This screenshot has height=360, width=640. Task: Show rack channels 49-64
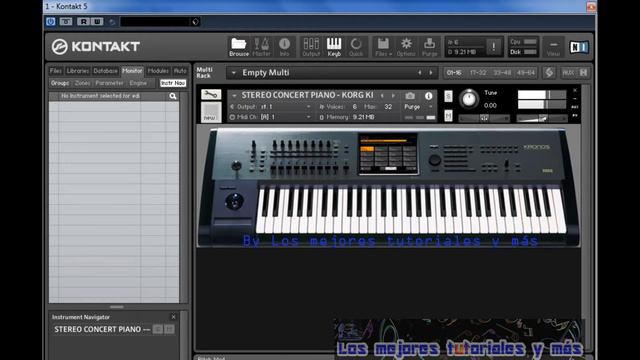(526, 73)
